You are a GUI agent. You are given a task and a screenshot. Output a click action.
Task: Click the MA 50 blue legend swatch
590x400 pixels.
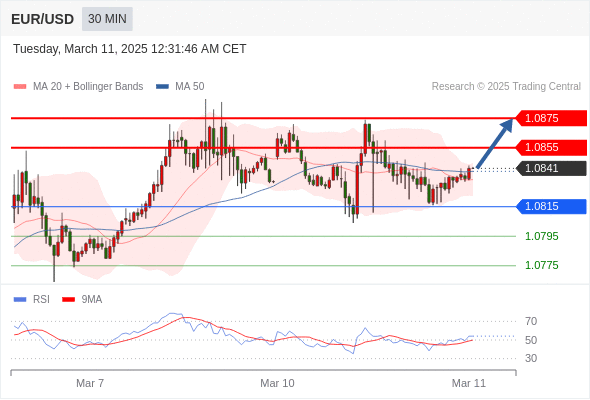point(162,87)
